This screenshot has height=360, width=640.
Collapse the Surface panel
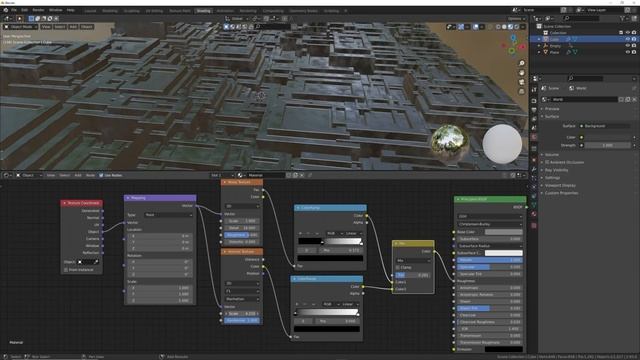click(552, 116)
